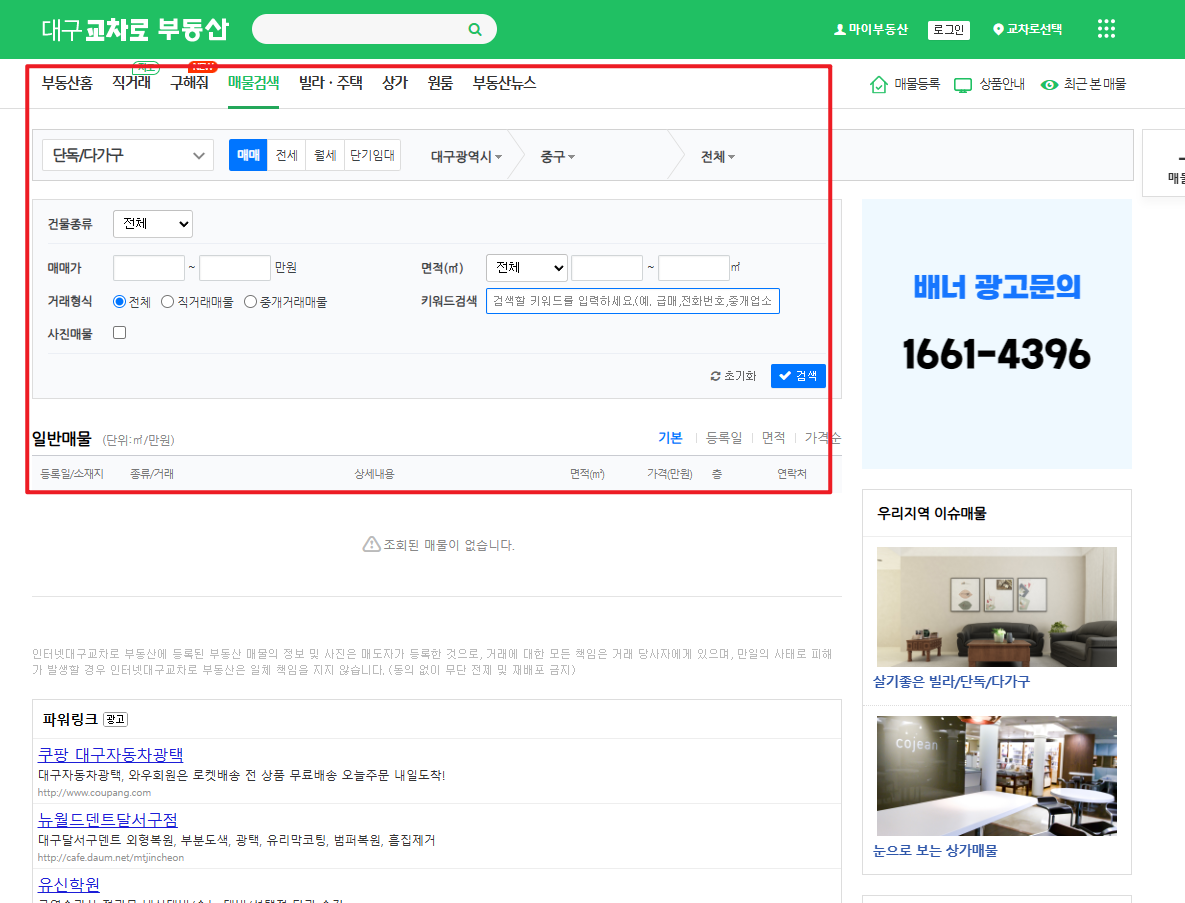This screenshot has width=1185, height=903.
Task: Click the 로그인 button
Action: coord(947,29)
